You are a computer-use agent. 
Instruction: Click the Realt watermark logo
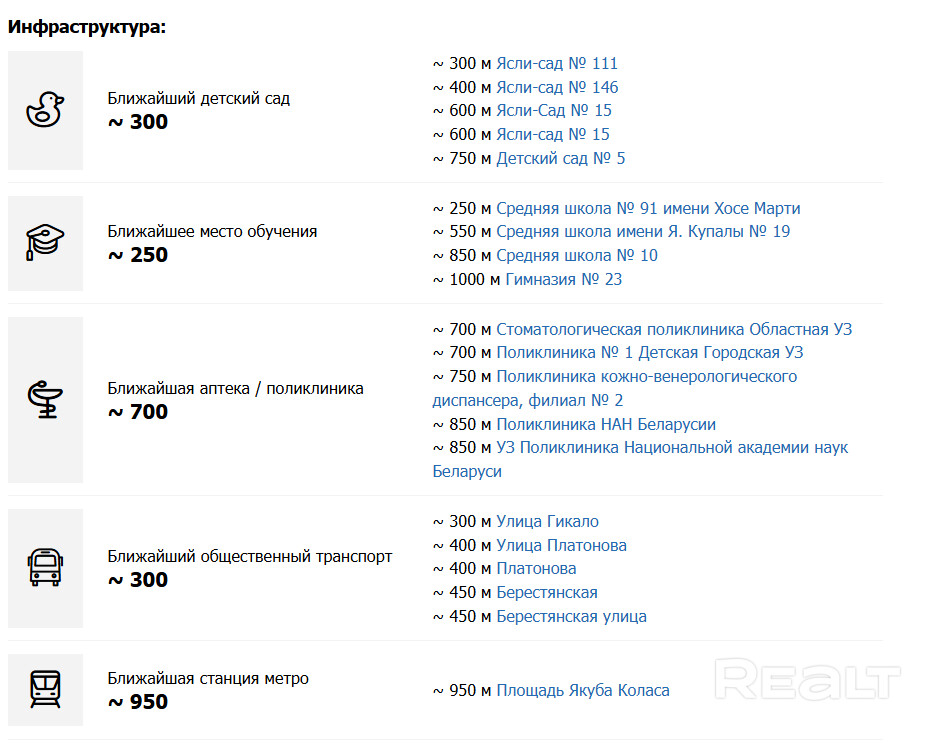click(x=808, y=680)
